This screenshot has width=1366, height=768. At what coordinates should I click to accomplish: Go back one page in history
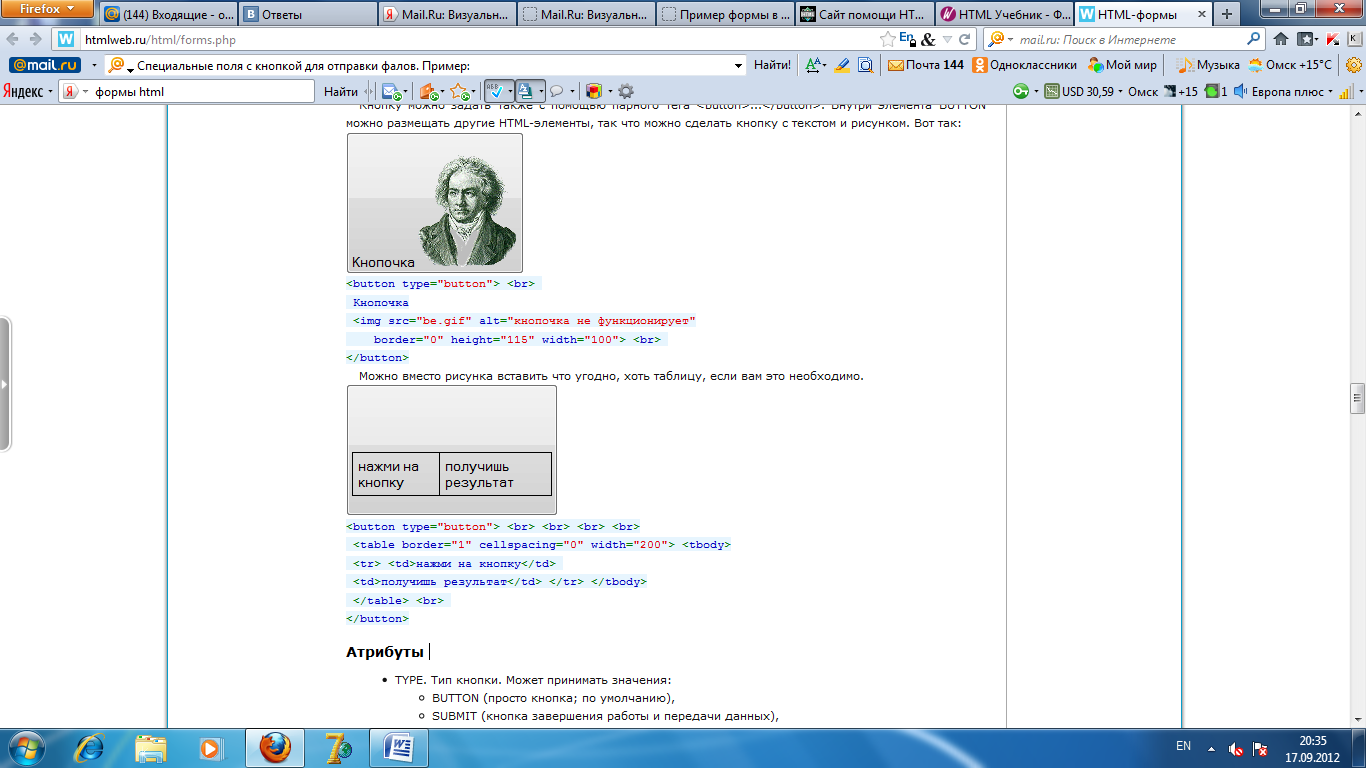(x=13, y=39)
